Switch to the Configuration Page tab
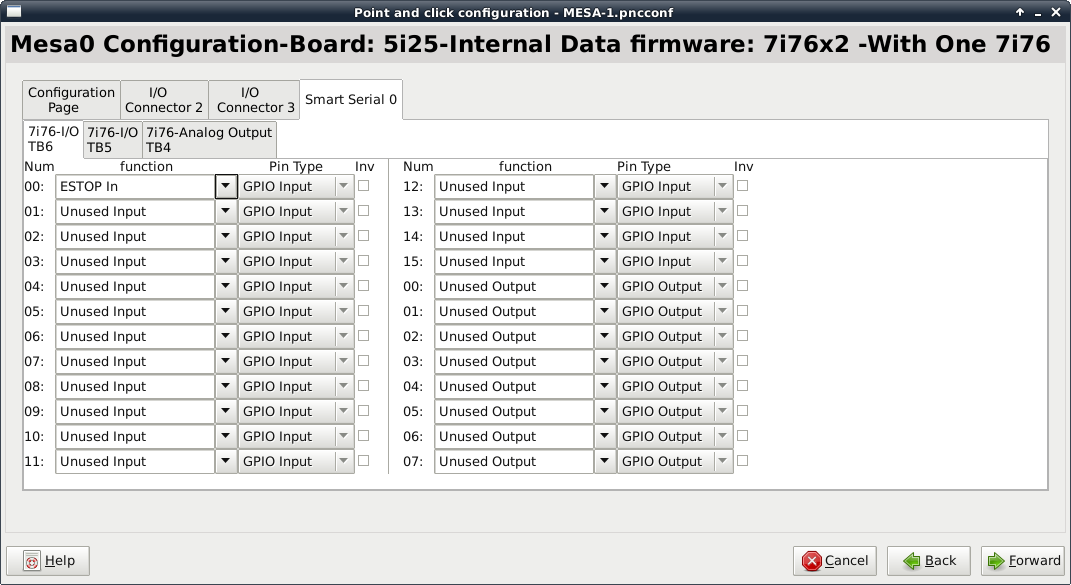The width and height of the screenshot is (1071, 585). click(x=71, y=100)
